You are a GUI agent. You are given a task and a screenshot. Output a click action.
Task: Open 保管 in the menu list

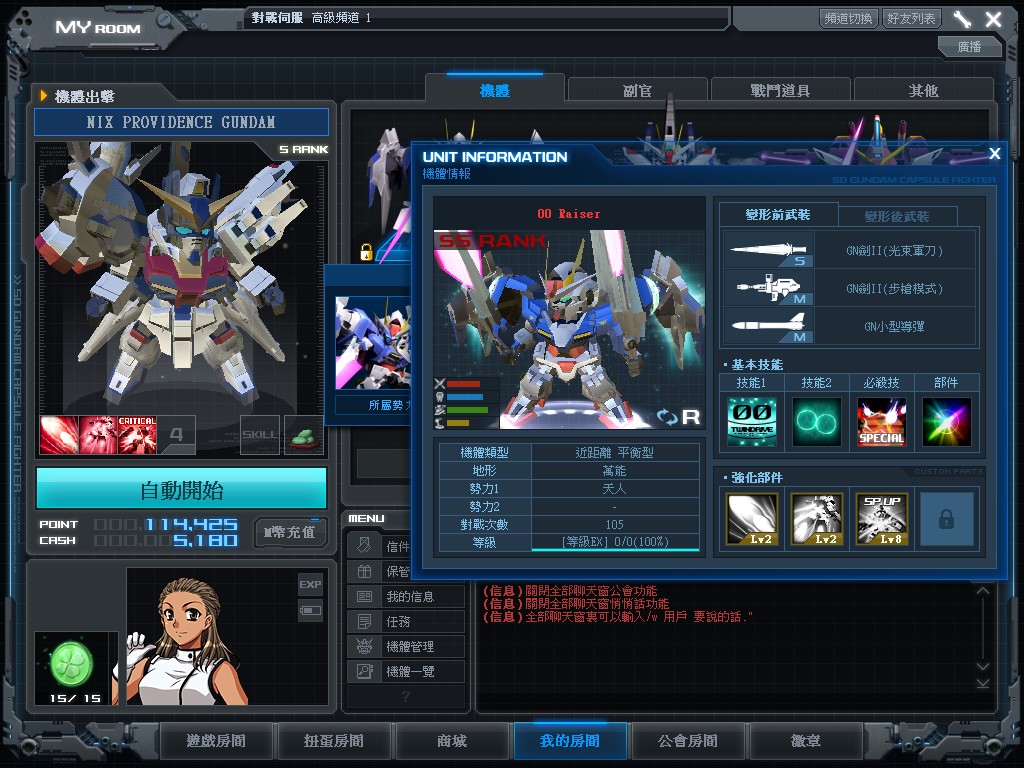379,572
